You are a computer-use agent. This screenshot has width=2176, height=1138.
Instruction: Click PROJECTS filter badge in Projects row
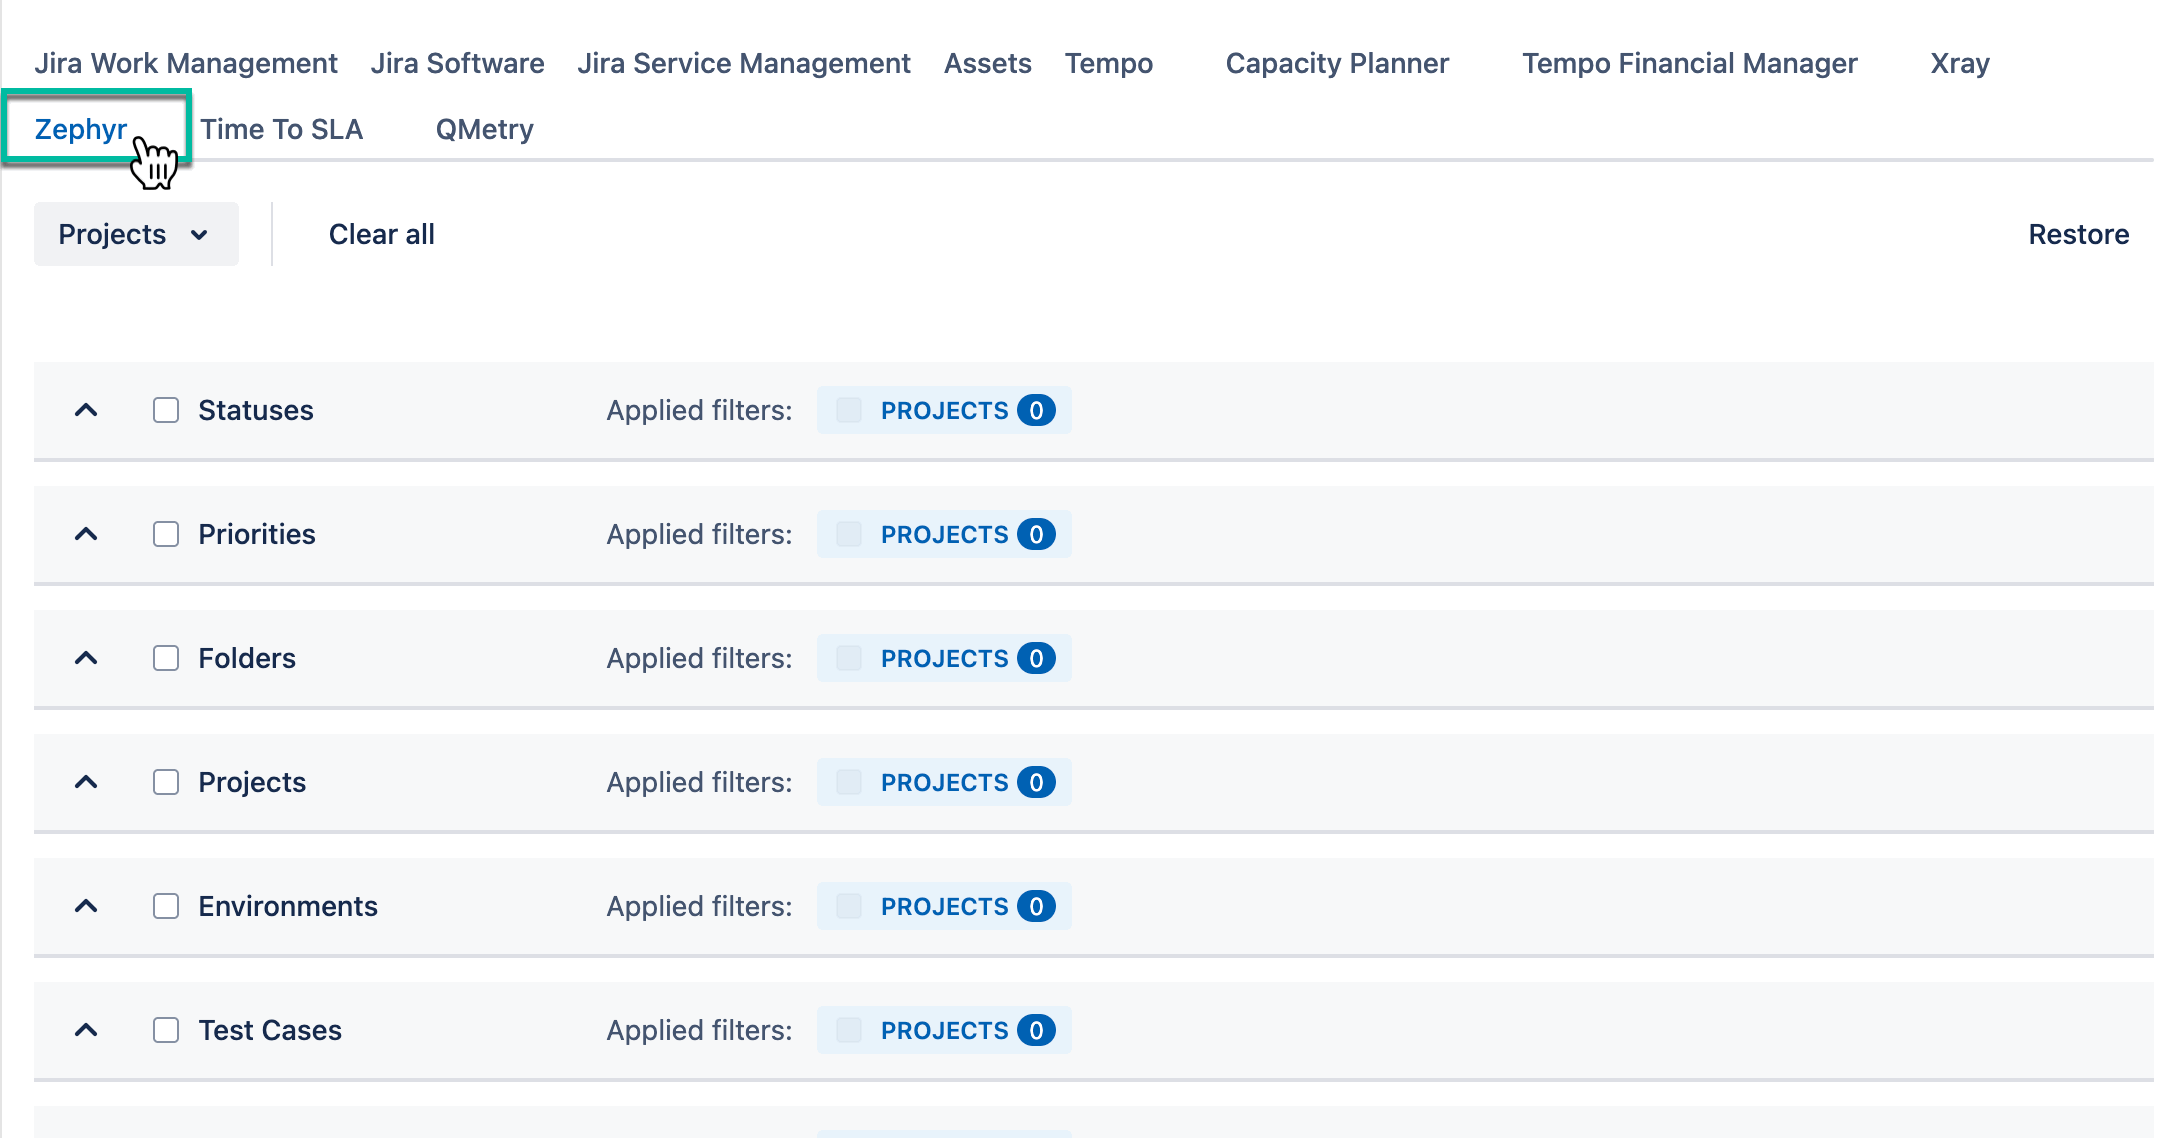(944, 782)
